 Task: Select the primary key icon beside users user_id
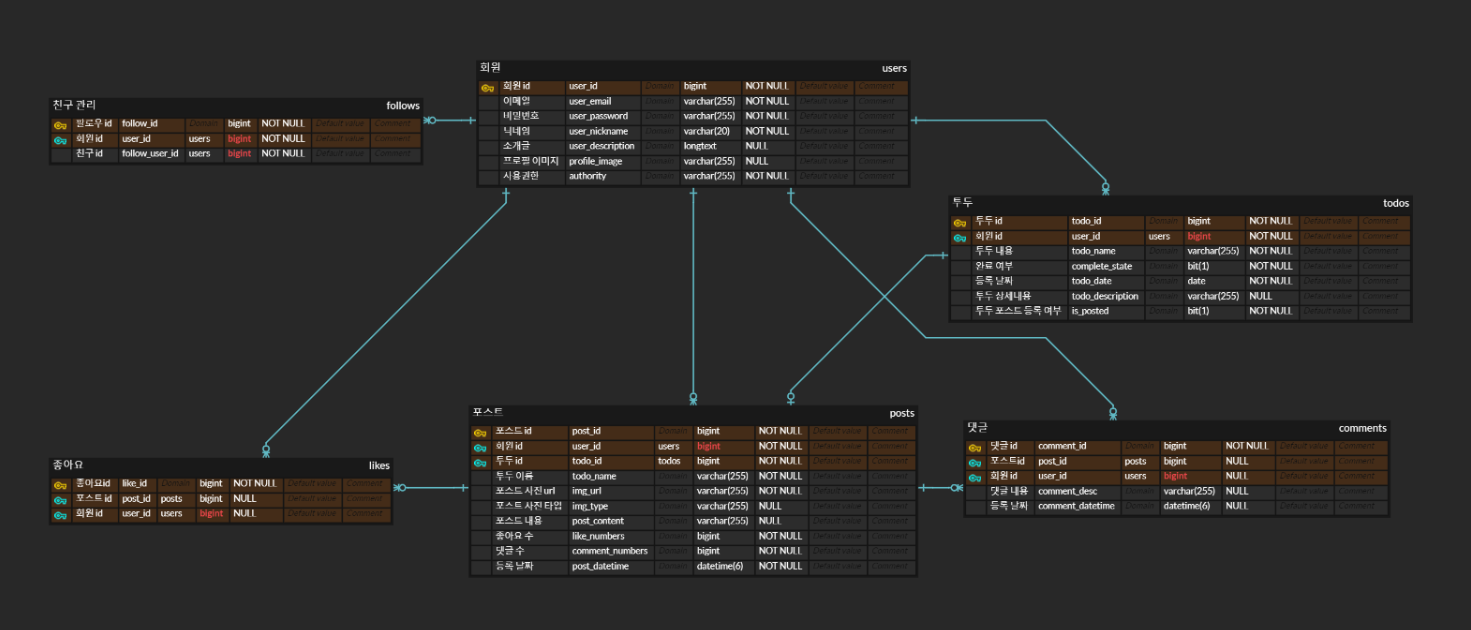click(x=487, y=87)
